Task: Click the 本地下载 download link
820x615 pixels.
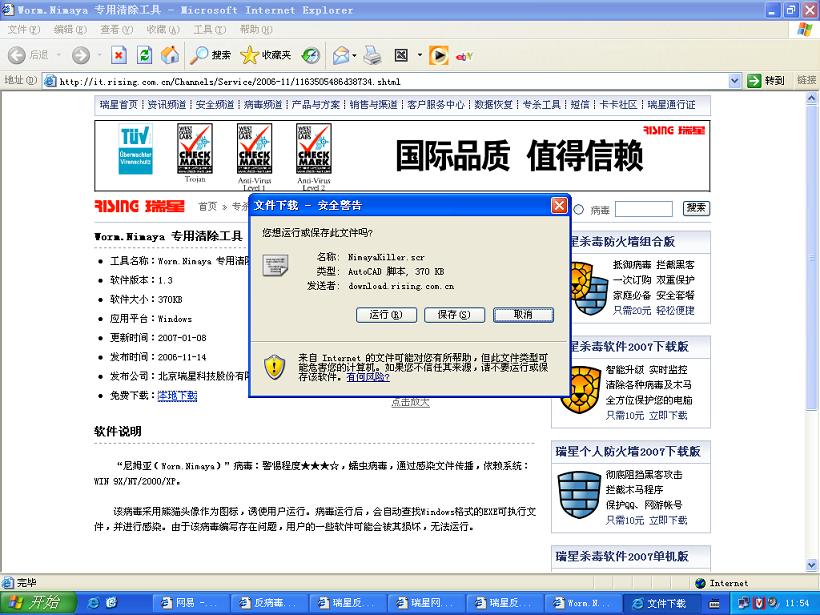Action: (177, 396)
